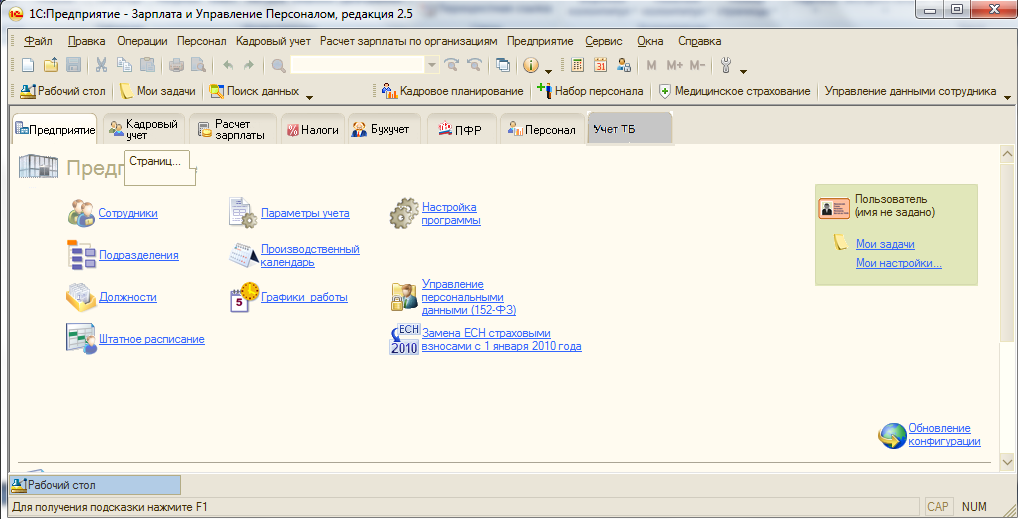1018x519 pixels.
Task: Expand overflow arrow after Управление данными сотрудника
Action: (x=1008, y=97)
